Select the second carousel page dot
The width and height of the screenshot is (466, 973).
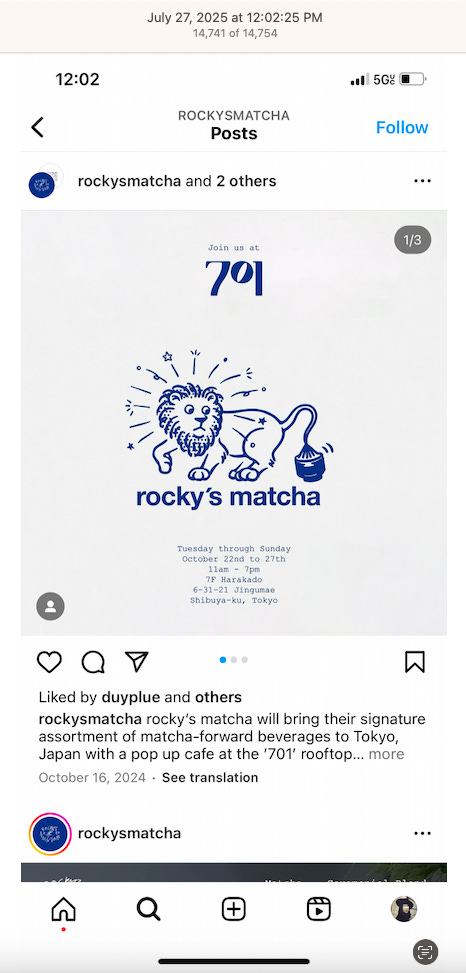point(234,660)
